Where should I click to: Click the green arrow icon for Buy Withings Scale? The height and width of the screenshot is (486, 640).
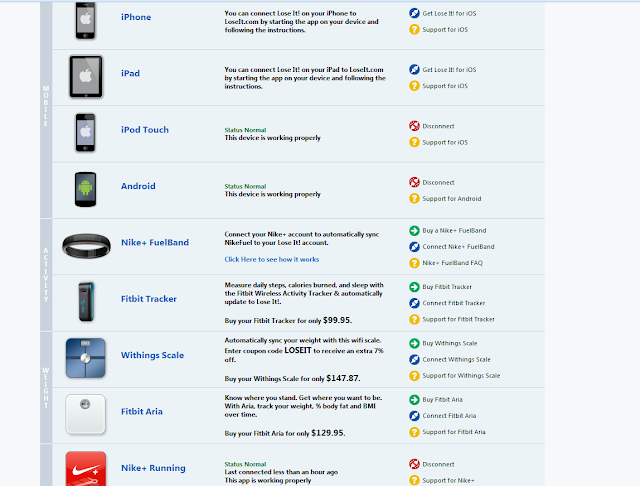click(414, 343)
